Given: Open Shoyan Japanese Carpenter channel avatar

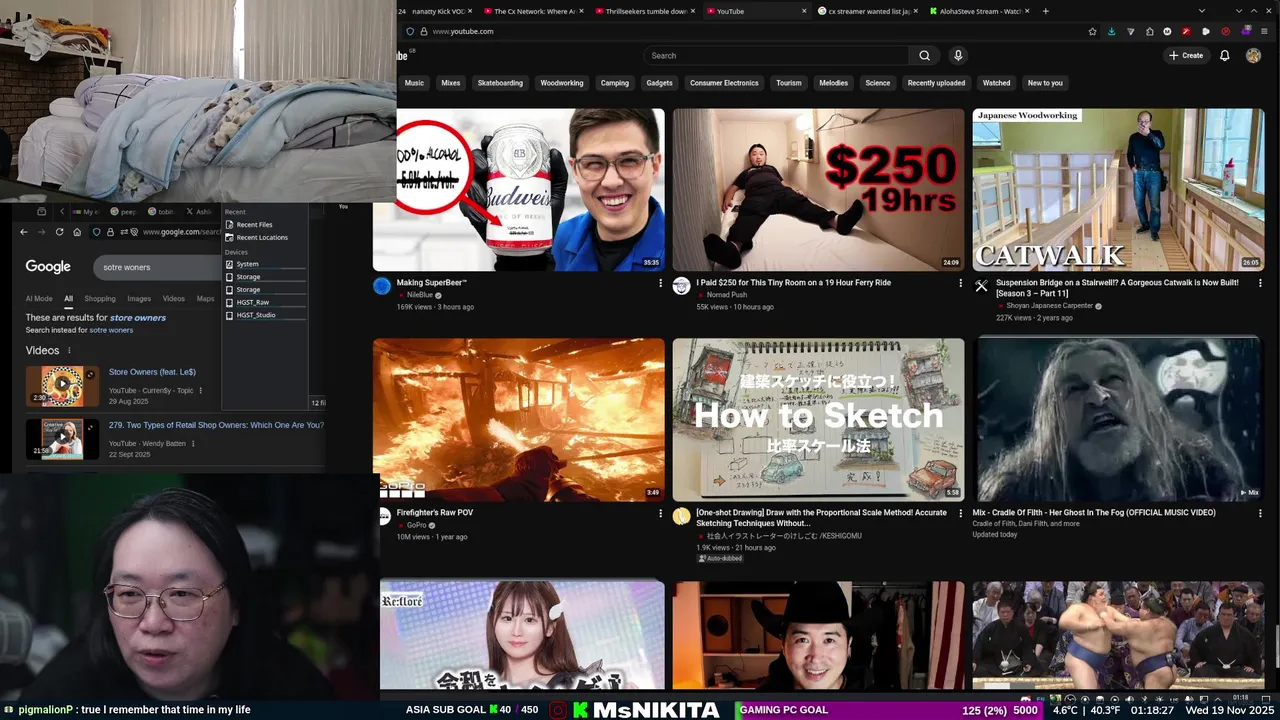Looking at the screenshot, I should pyautogui.click(x=981, y=286).
